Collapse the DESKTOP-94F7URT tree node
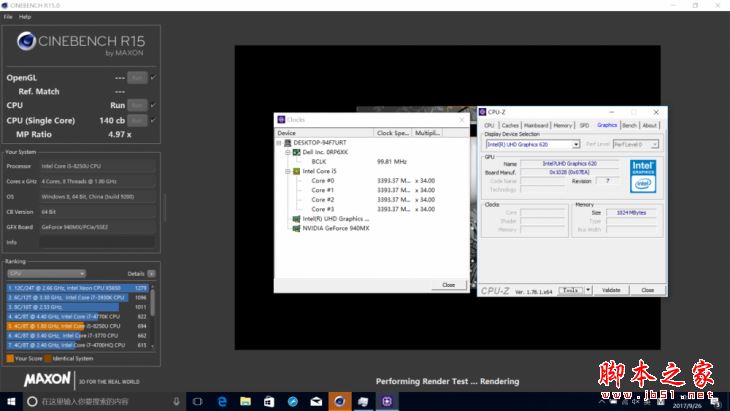 point(279,142)
